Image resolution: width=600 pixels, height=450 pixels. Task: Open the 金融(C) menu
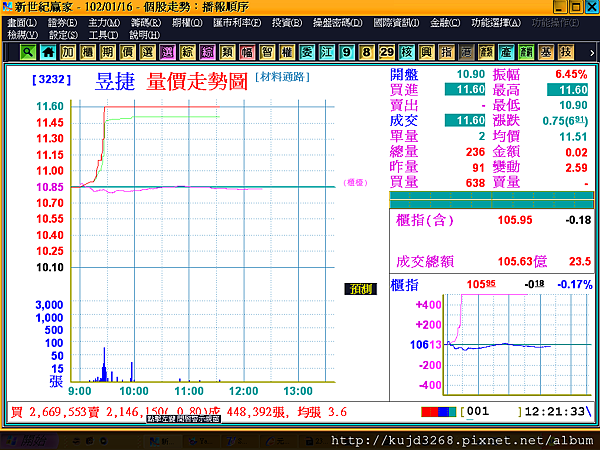coord(445,23)
